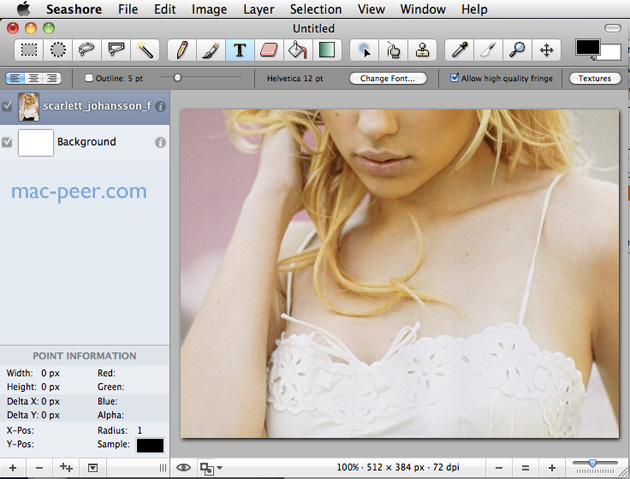
Task: Pick the Paint Bucket tool
Action: (297, 49)
